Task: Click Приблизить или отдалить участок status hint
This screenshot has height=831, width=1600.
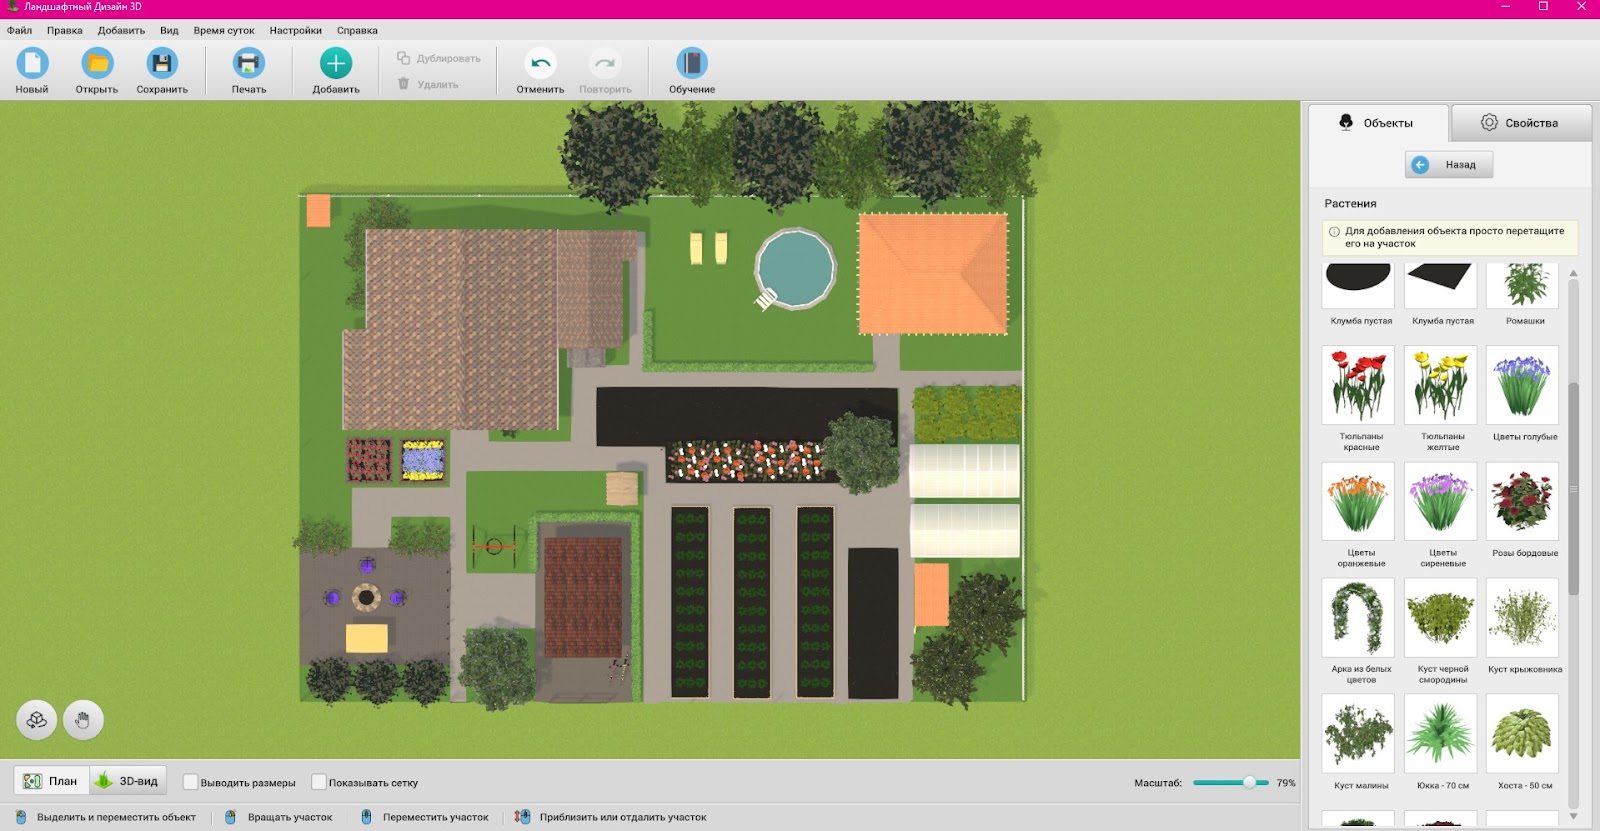Action: (x=611, y=817)
